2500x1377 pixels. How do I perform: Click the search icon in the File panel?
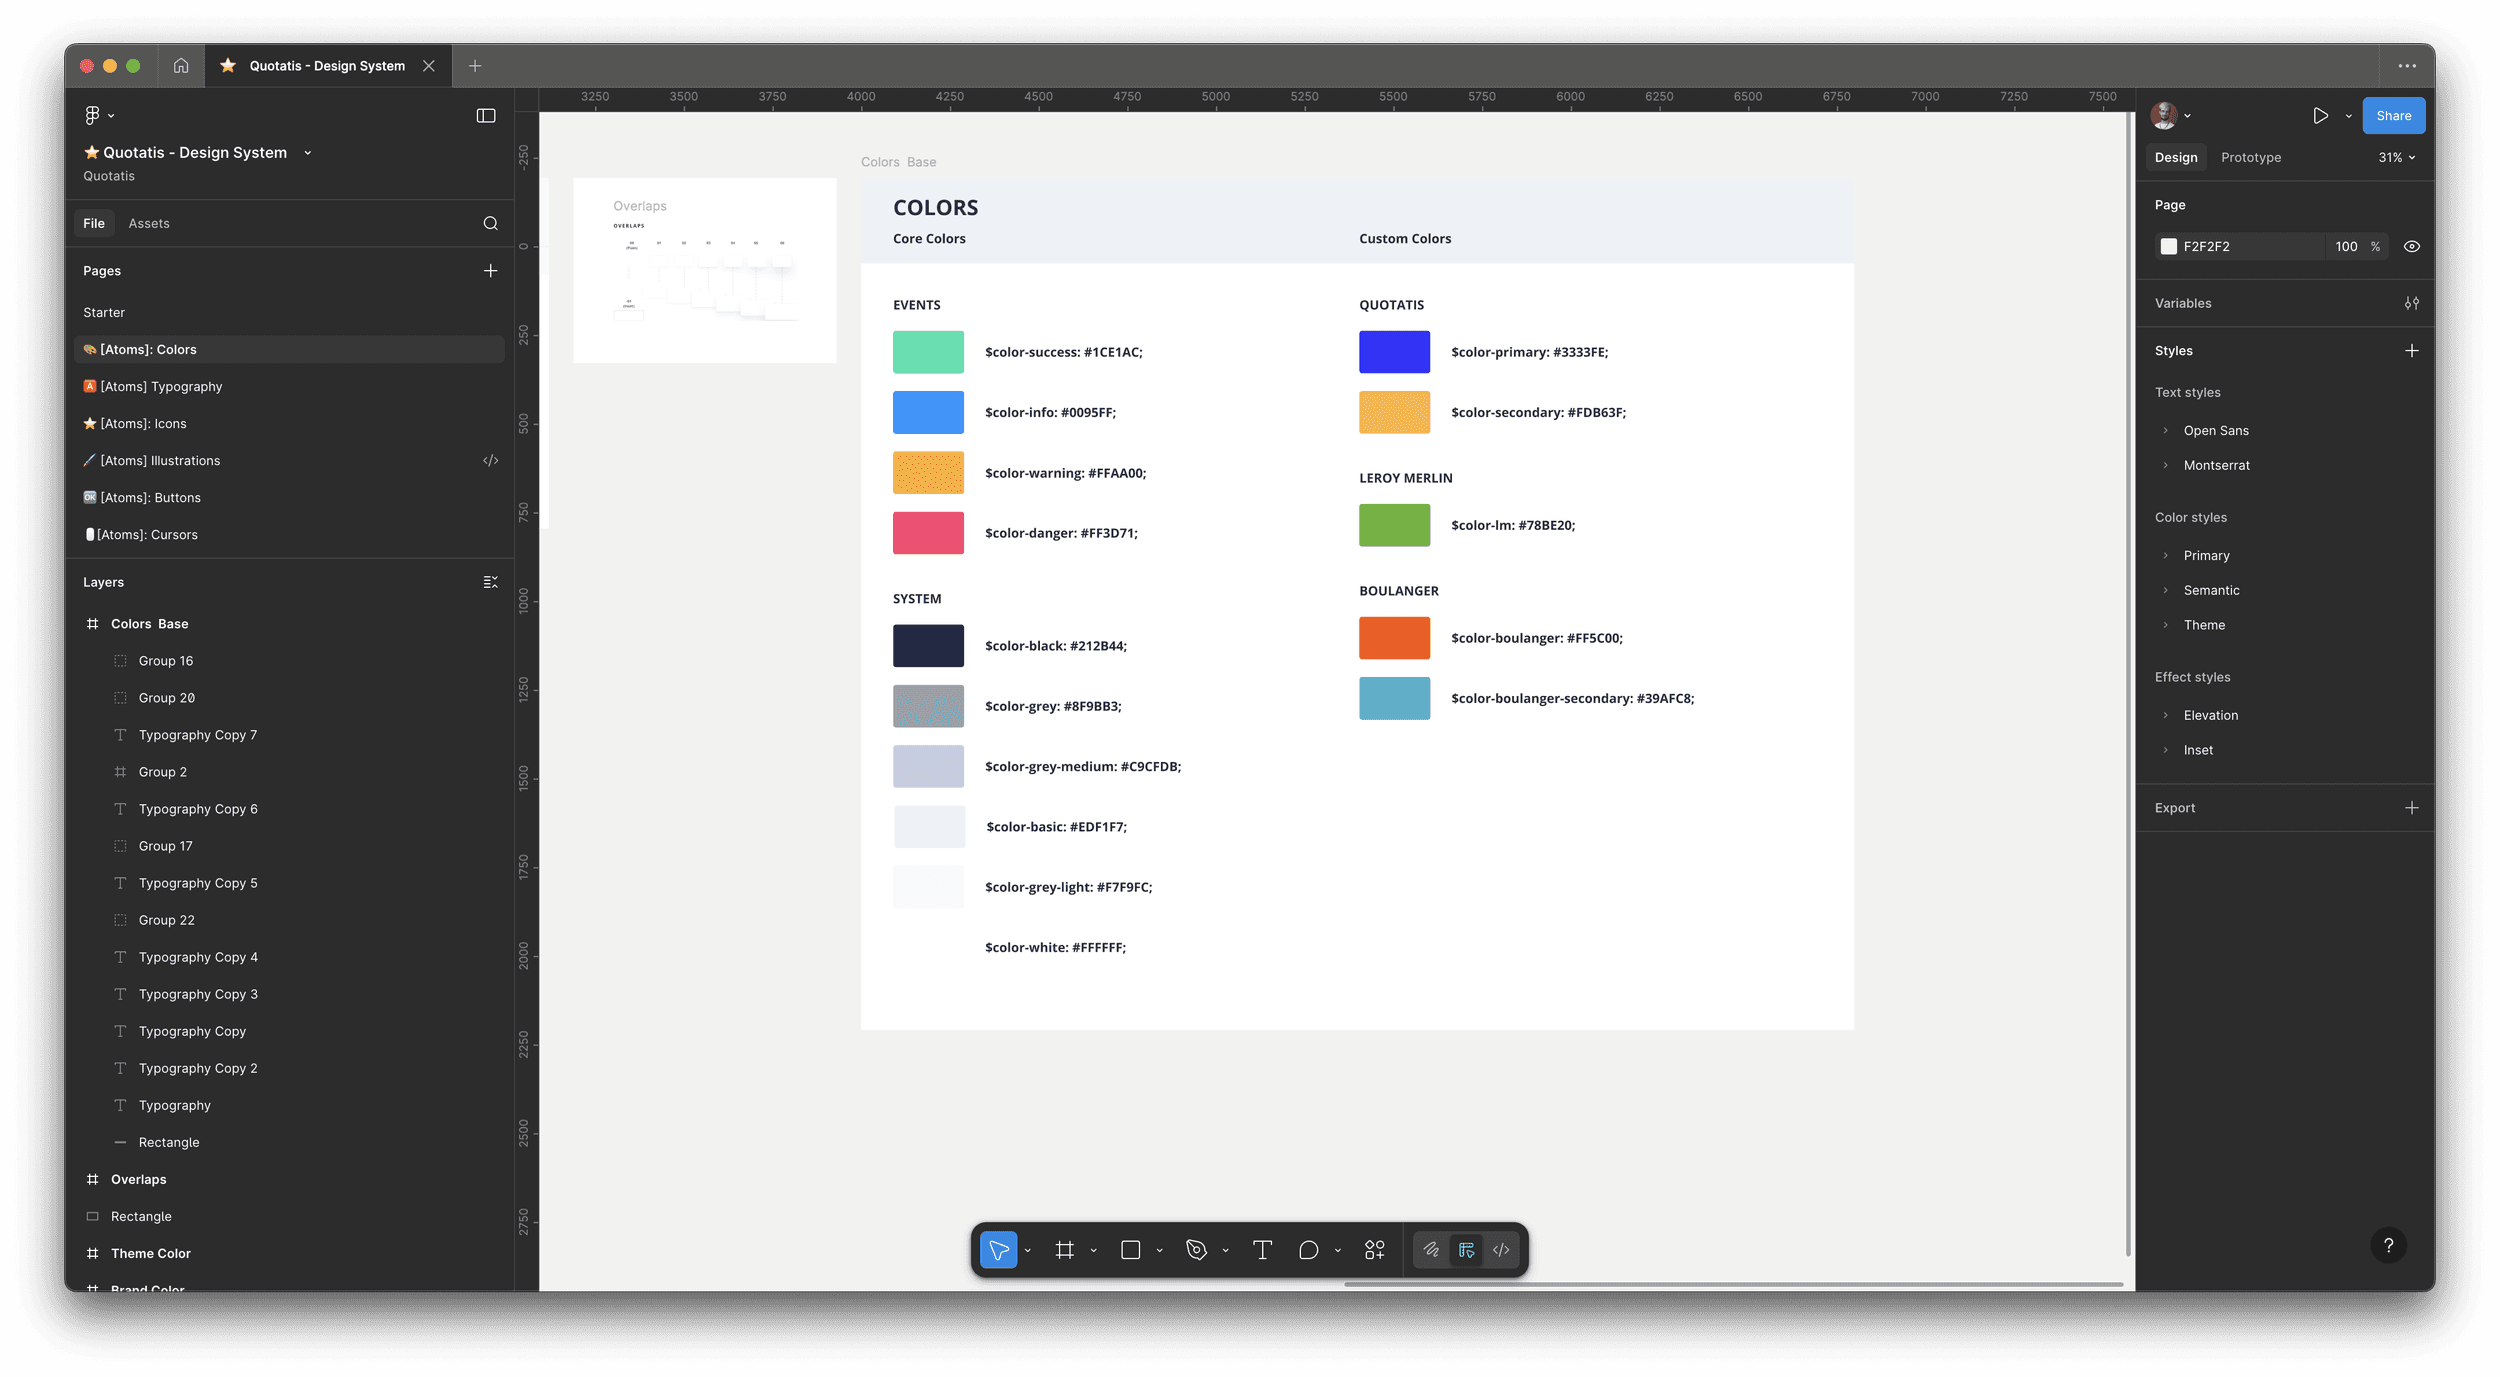(x=490, y=223)
